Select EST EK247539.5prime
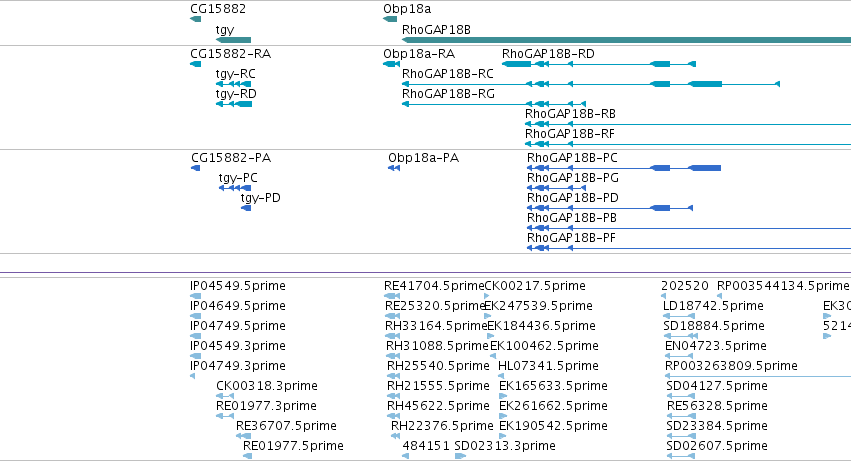851x461 pixels. tap(538, 306)
